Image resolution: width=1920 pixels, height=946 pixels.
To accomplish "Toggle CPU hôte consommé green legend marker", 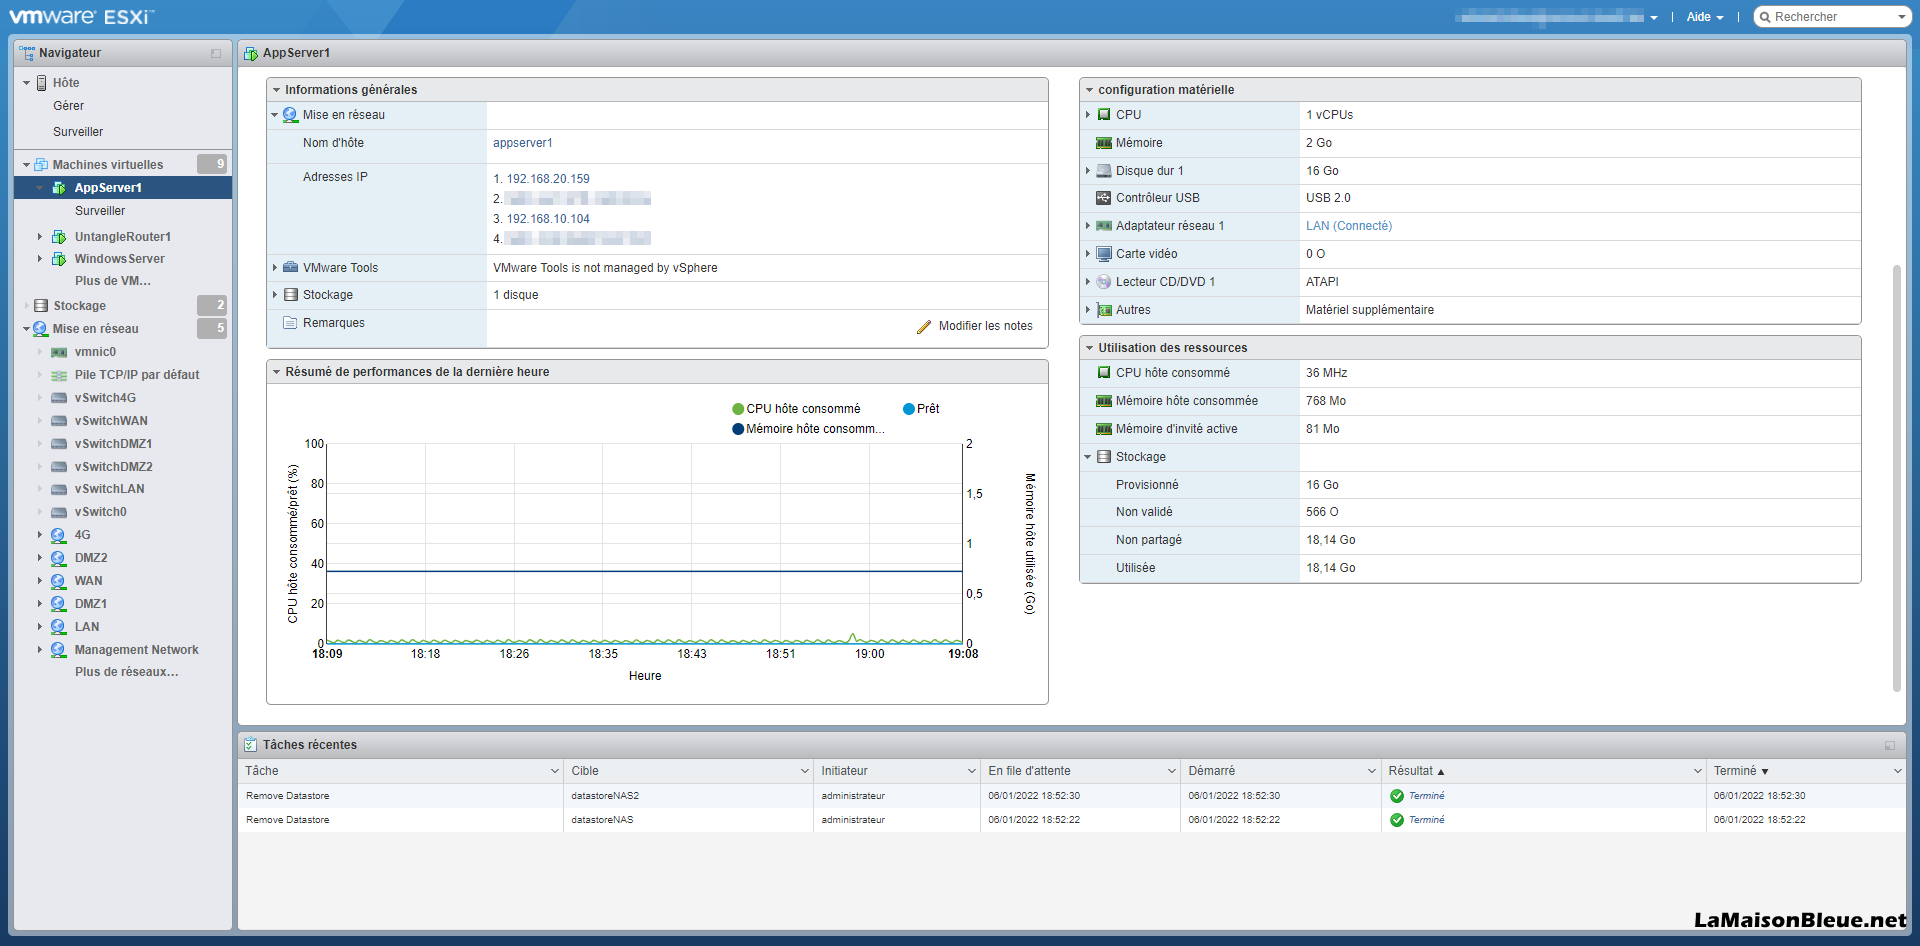I will (x=738, y=409).
